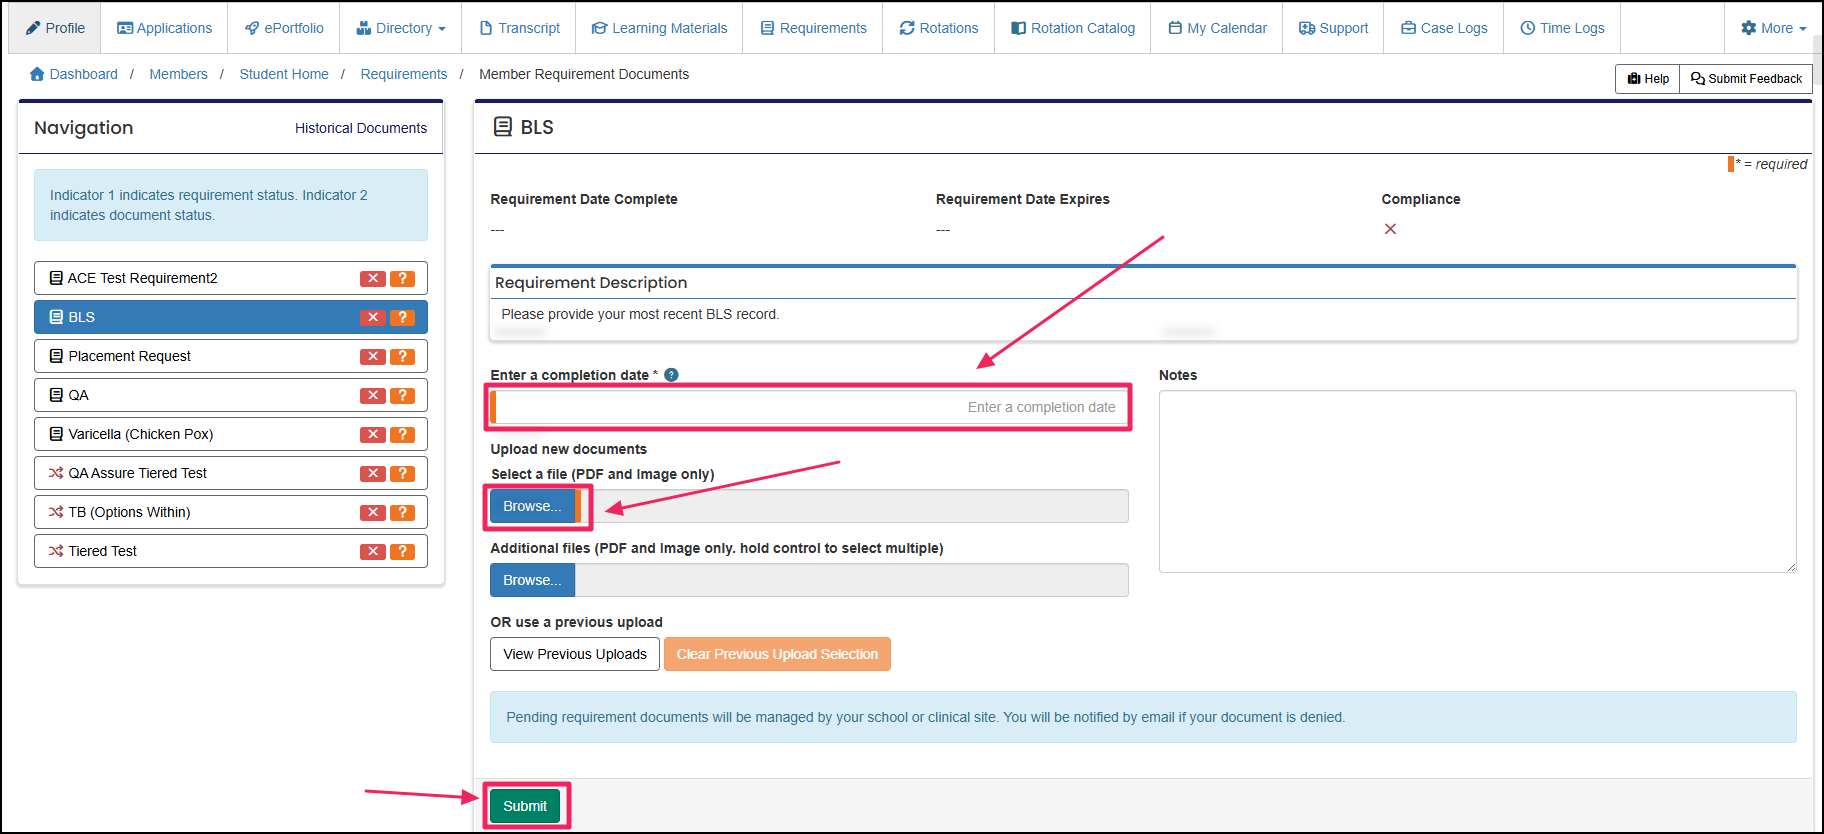Screen dimensions: 1824x834
Task: Open the Support page
Action: pos(1333,28)
